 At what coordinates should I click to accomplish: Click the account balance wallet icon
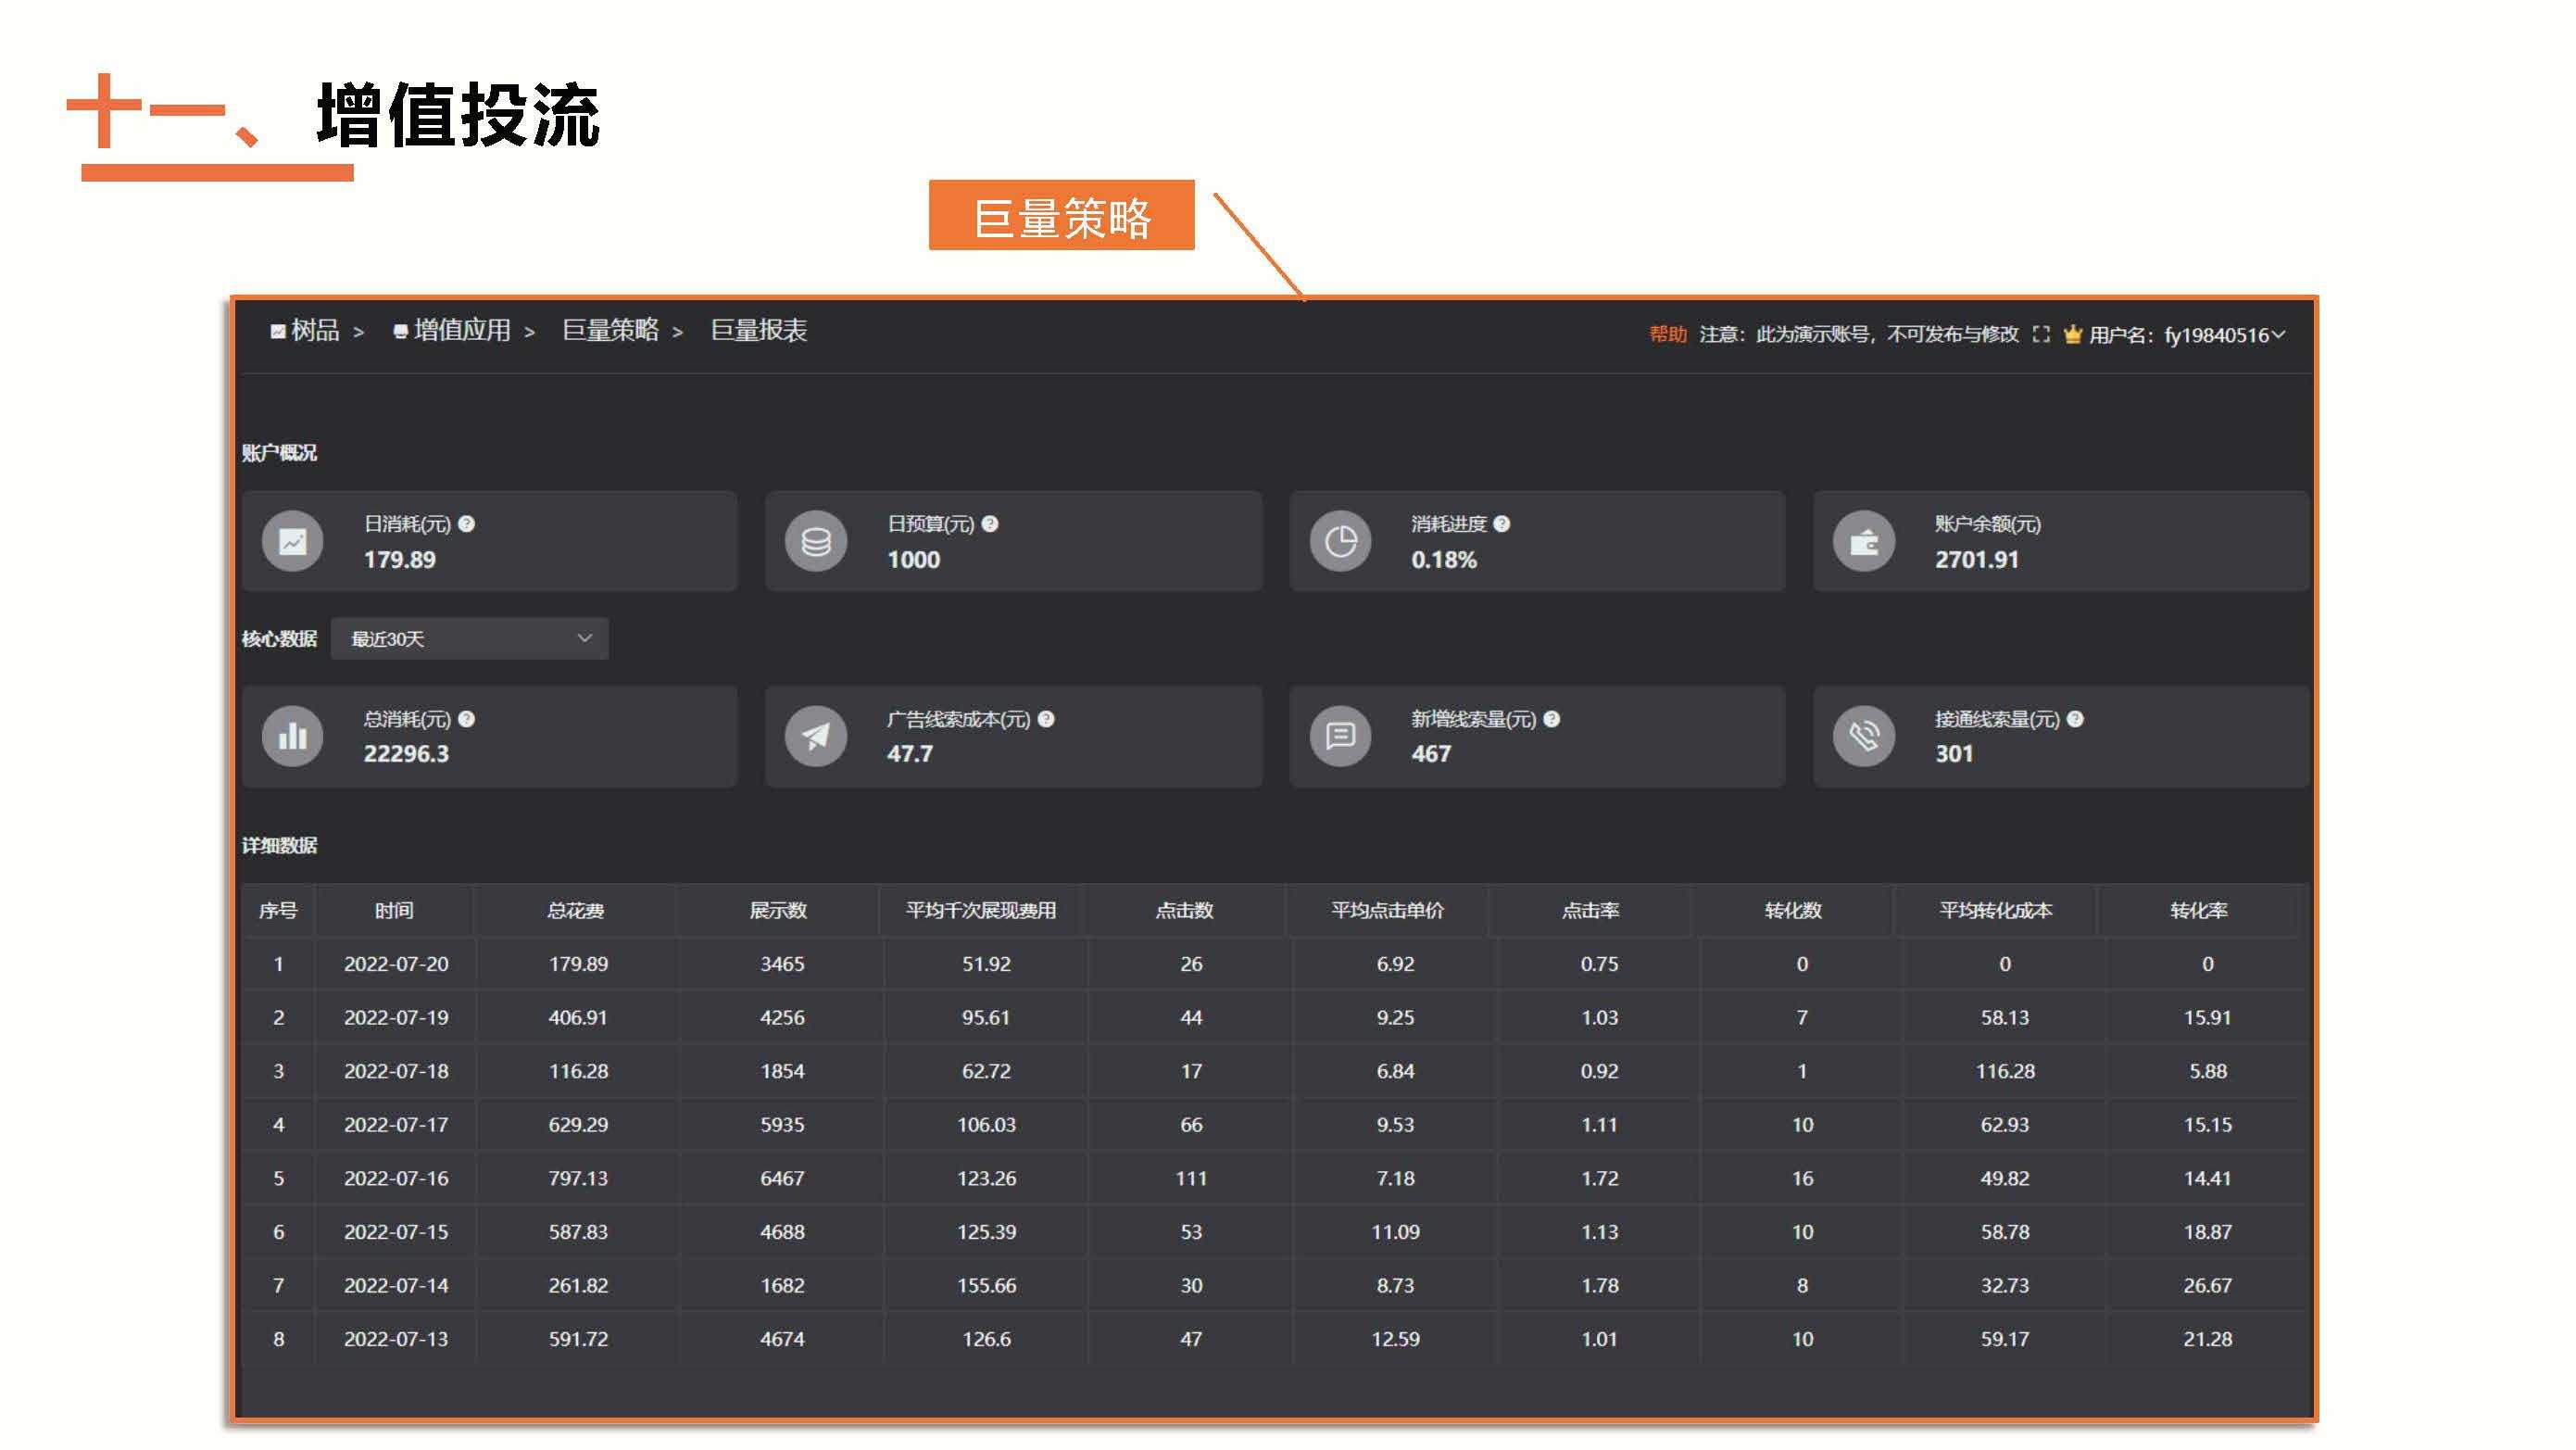(1864, 542)
